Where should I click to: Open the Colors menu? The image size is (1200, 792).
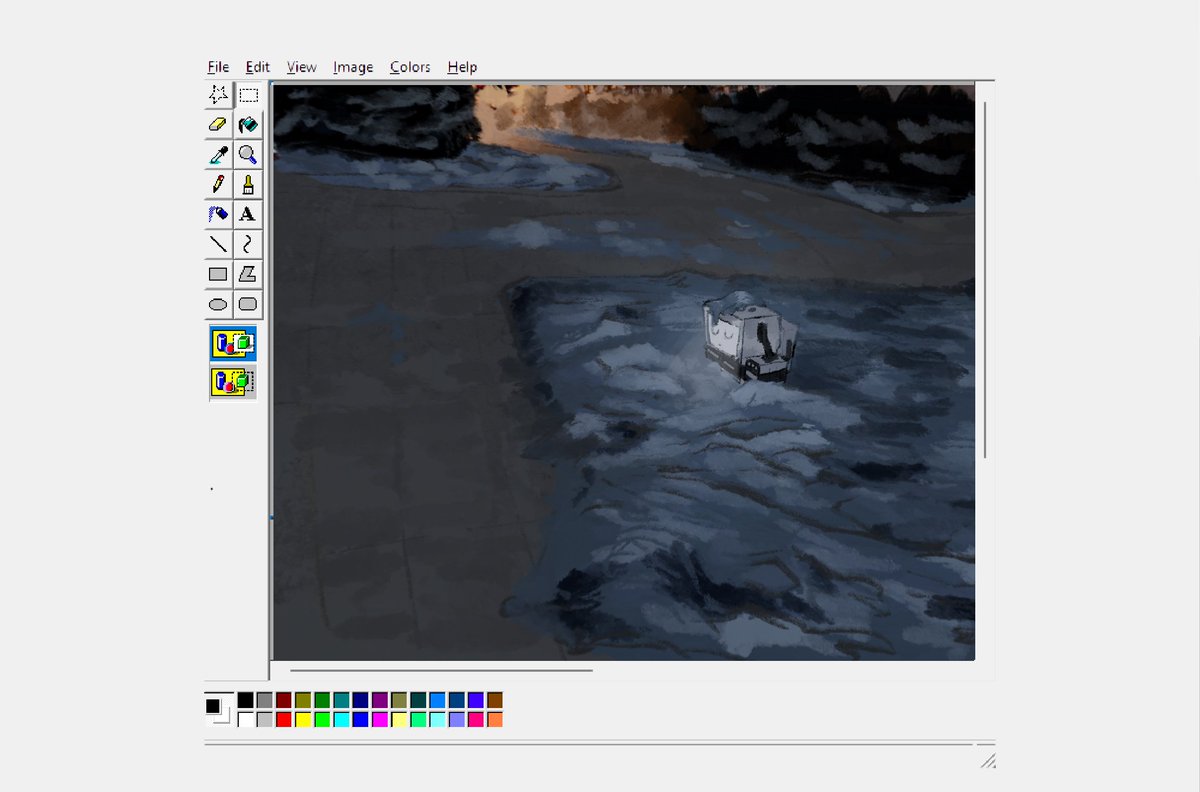pos(410,67)
